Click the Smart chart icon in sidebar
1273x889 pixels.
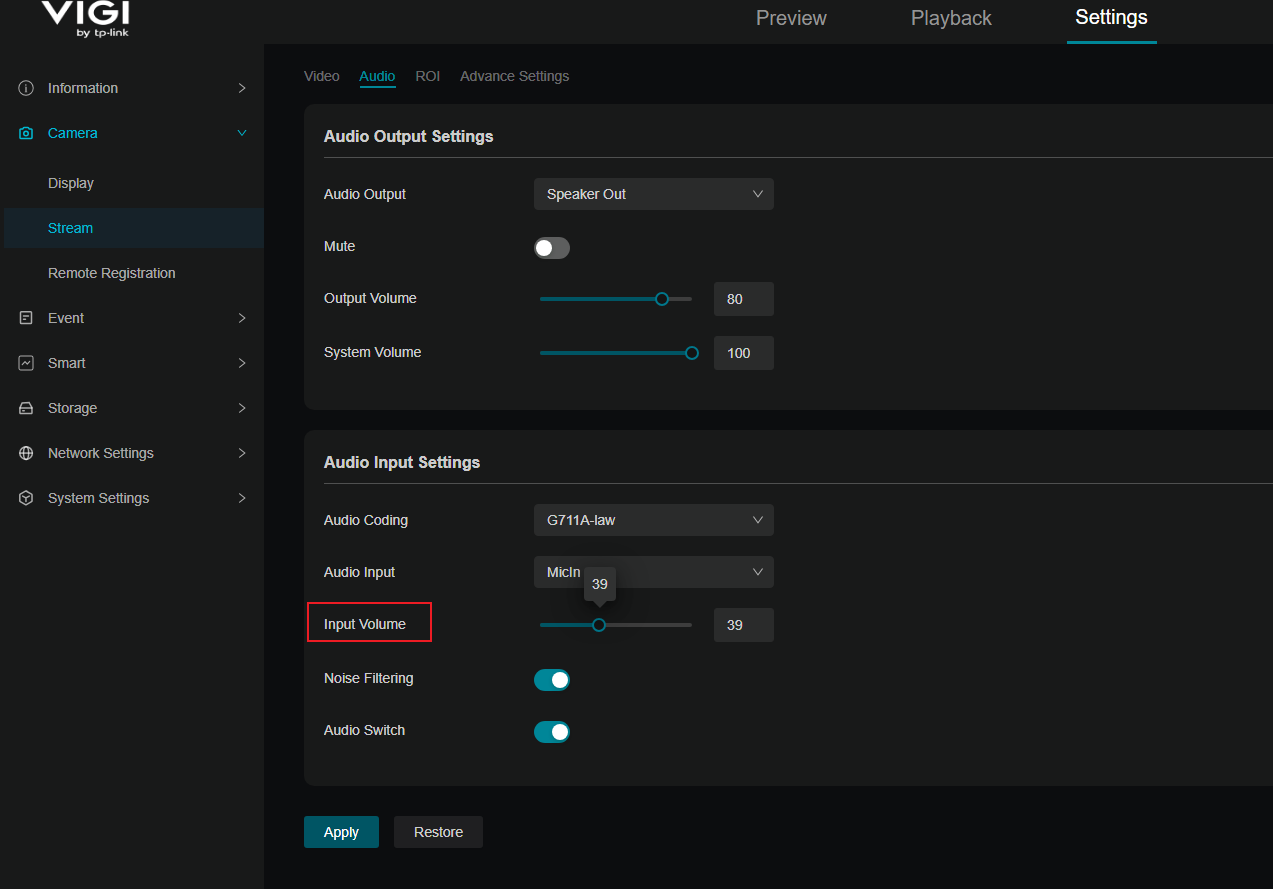point(26,363)
